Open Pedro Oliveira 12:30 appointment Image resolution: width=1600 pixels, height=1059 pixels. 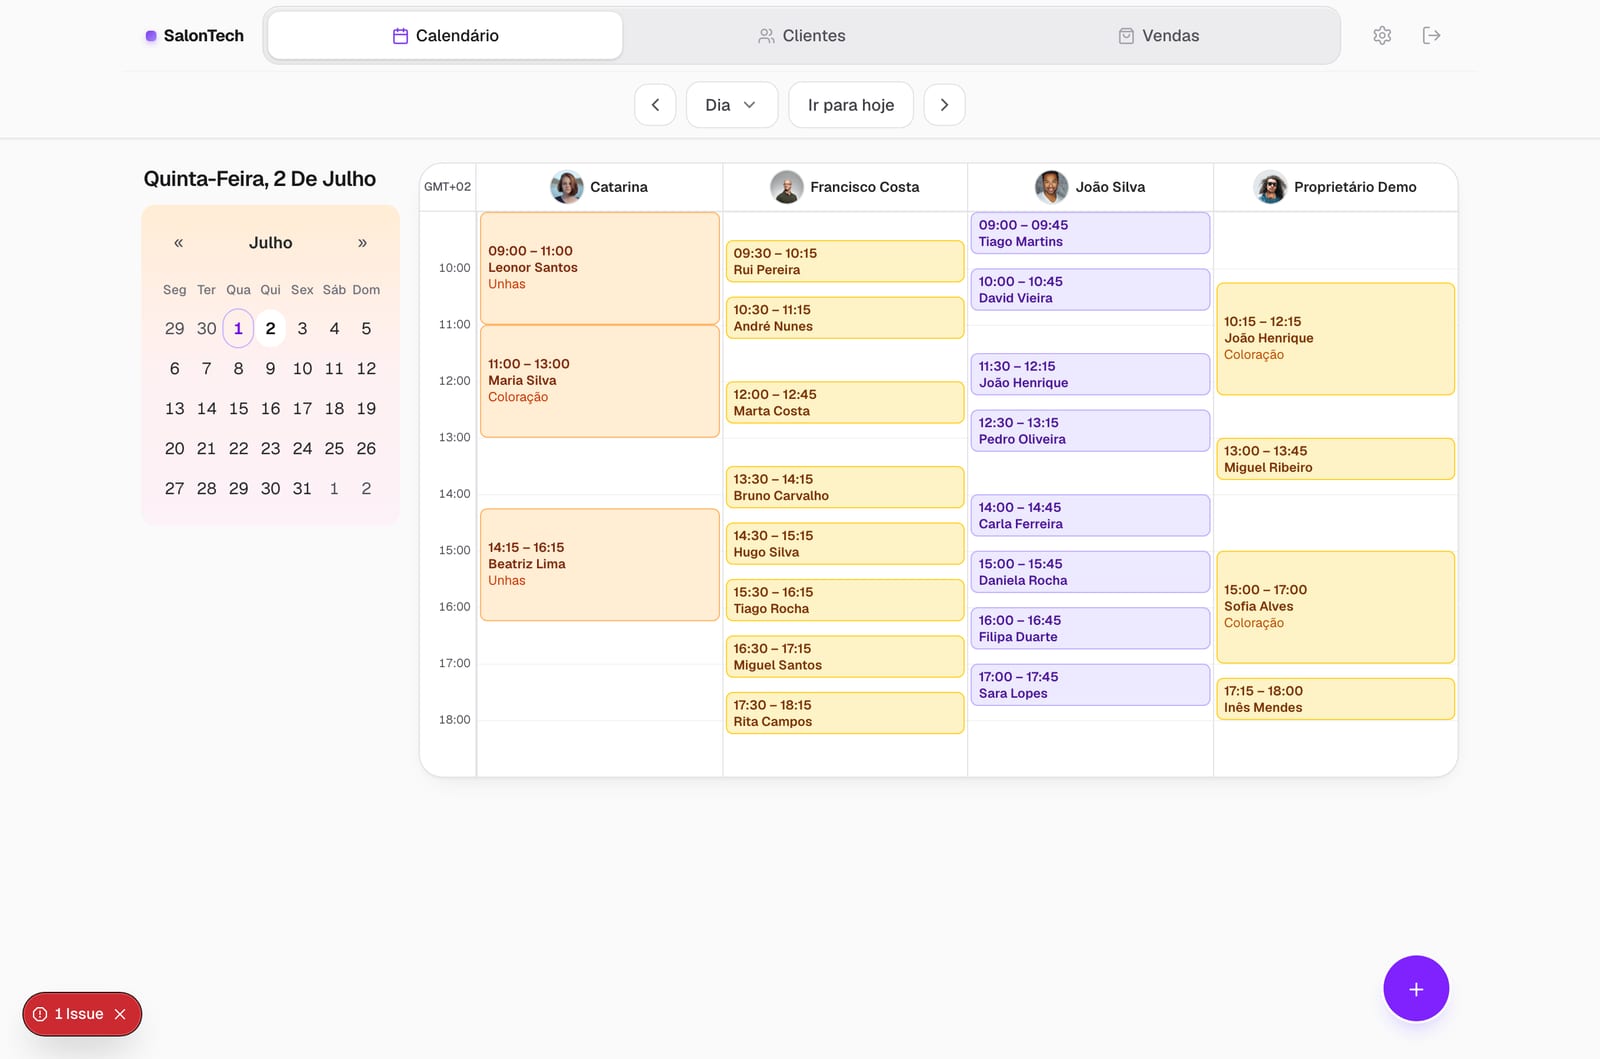[1090, 431]
